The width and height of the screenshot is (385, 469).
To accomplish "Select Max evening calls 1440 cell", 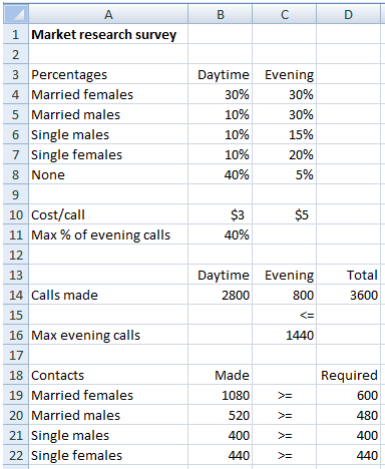I will pyautogui.click(x=284, y=335).
